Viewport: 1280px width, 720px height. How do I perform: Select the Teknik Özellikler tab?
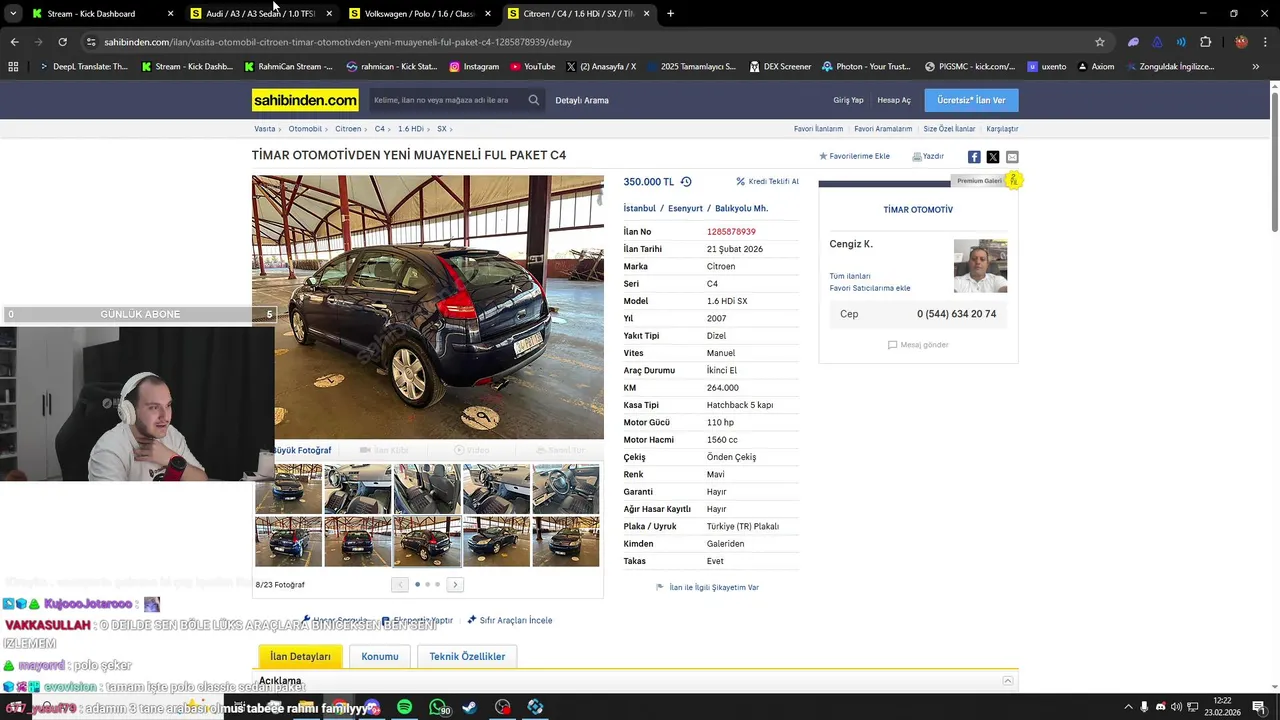[467, 657]
